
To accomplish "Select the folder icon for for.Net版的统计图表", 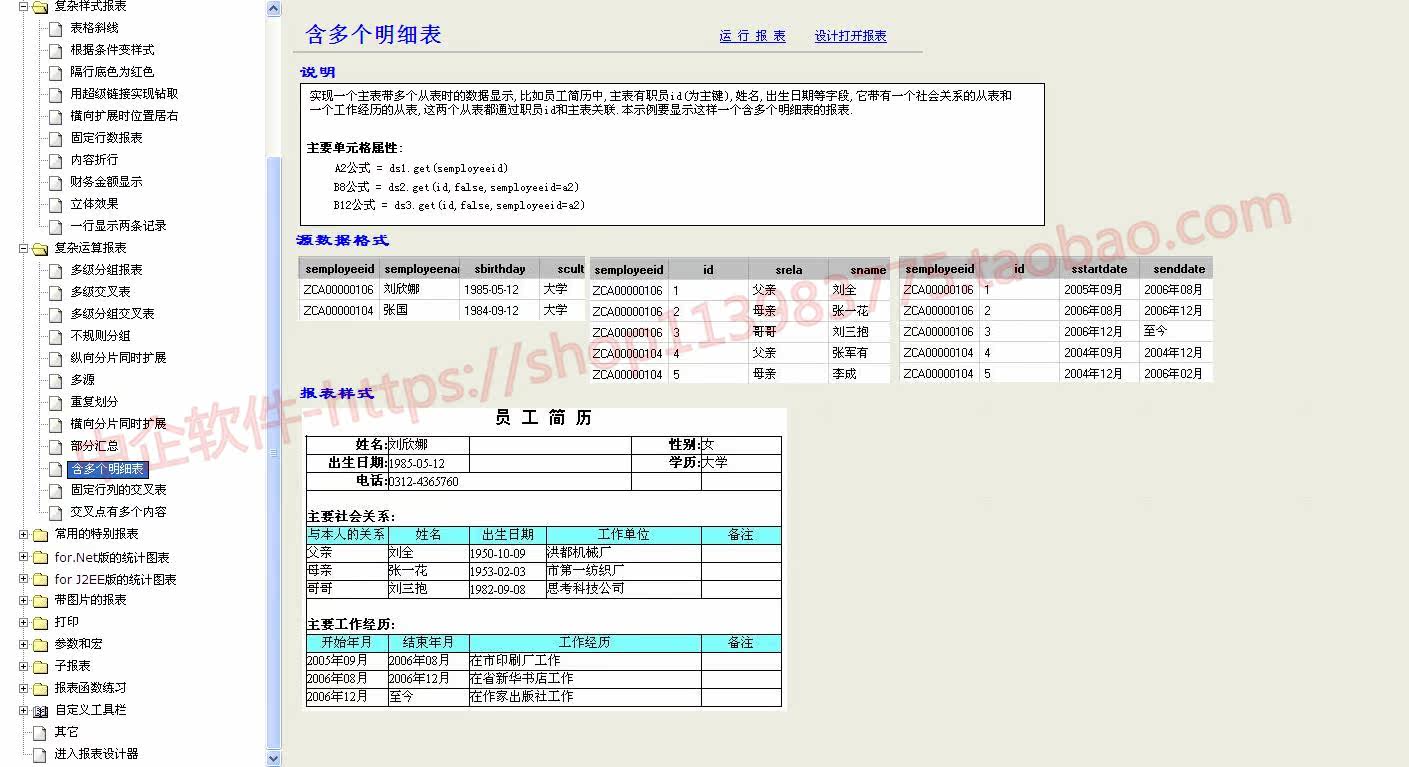I will click(41, 557).
